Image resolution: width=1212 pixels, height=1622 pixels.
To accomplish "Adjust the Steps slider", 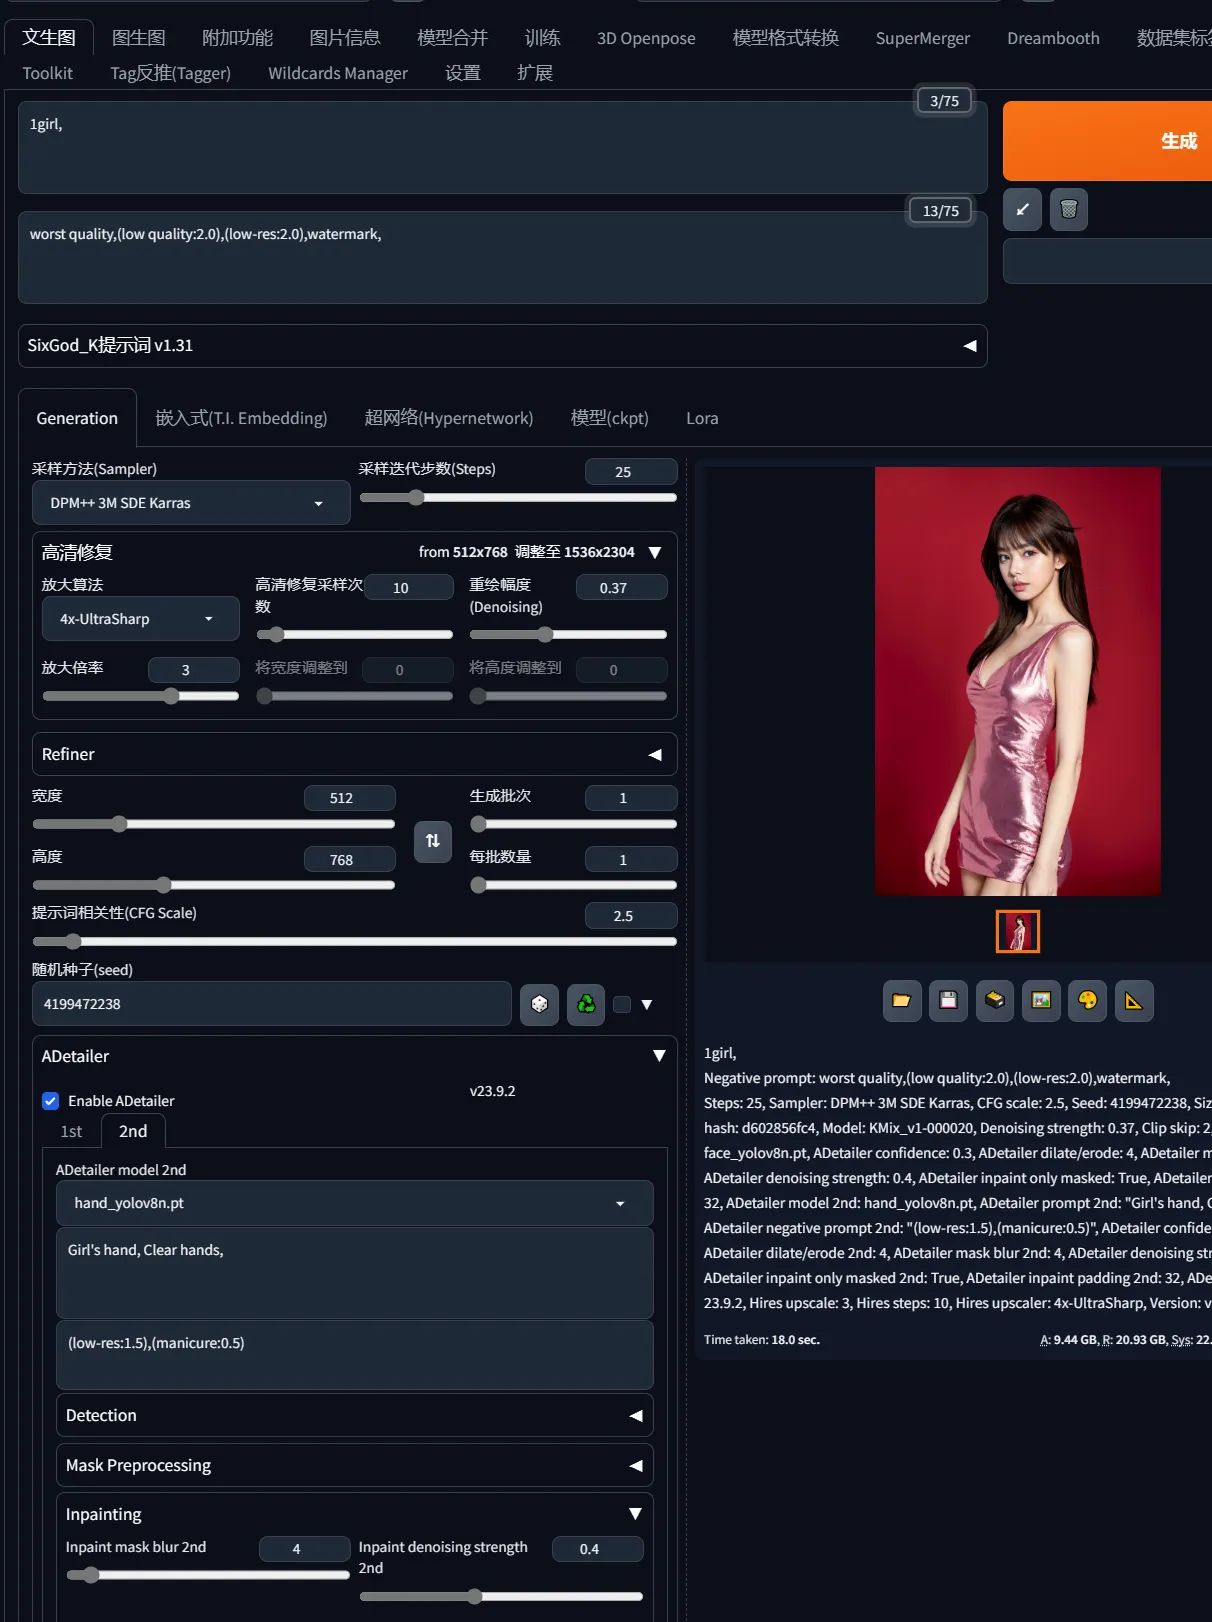I will (518, 497).
